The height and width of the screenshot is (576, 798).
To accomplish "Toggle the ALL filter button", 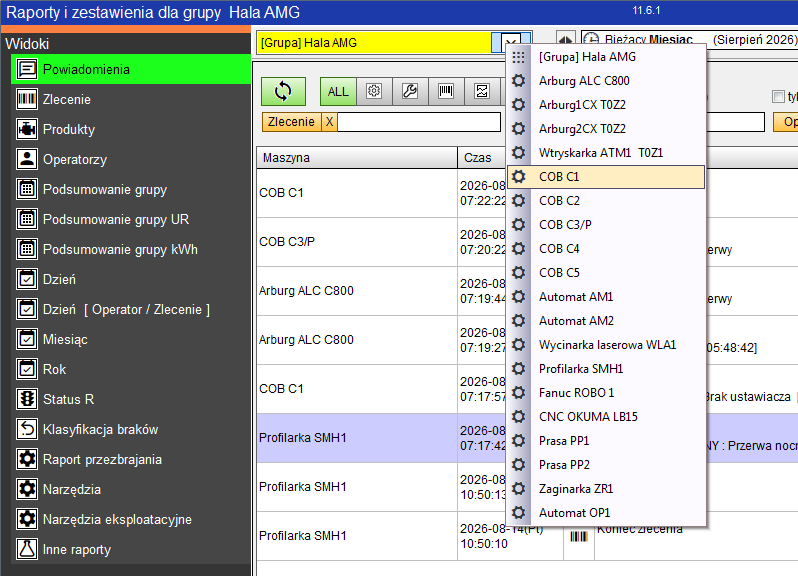I will point(338,92).
